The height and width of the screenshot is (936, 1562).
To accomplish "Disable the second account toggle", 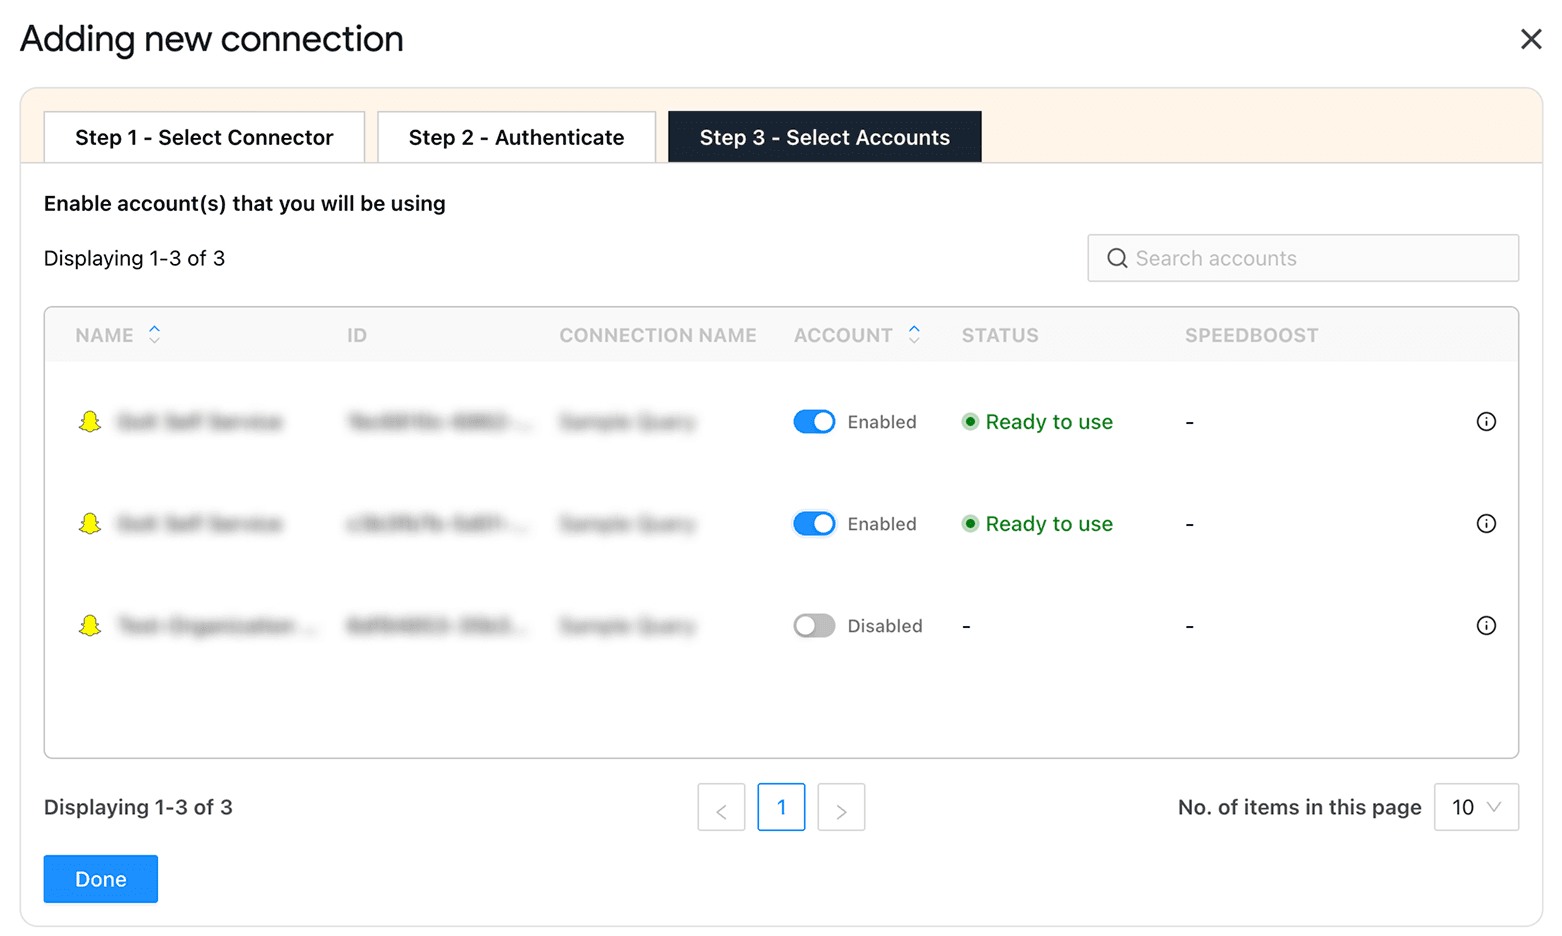I will coord(814,523).
